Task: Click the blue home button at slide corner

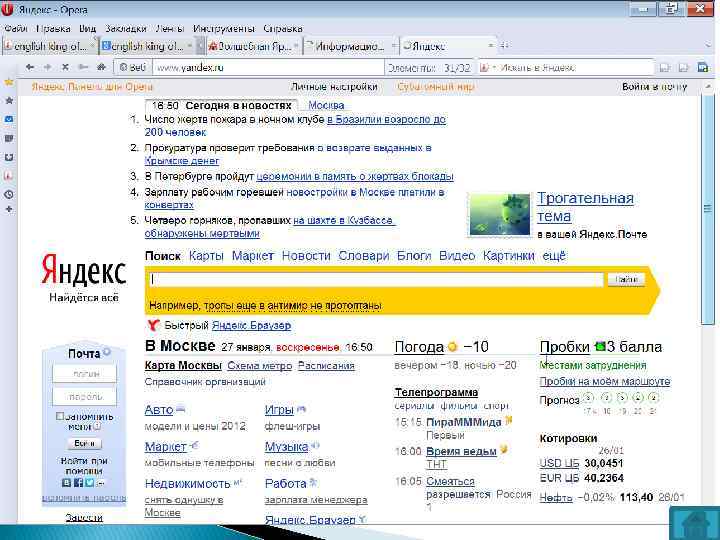Action: coord(695,524)
